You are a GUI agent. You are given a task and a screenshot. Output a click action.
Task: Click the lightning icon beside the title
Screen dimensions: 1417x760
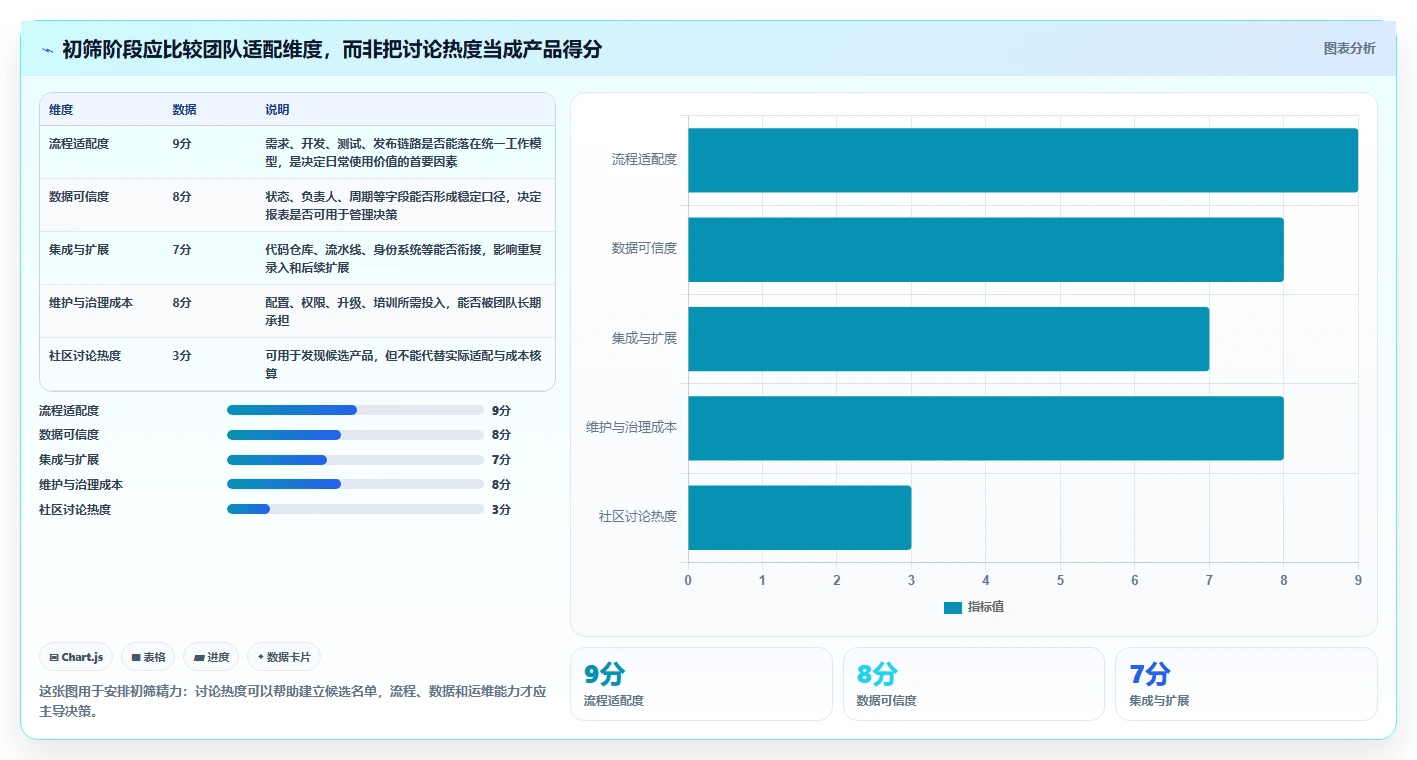click(48, 50)
